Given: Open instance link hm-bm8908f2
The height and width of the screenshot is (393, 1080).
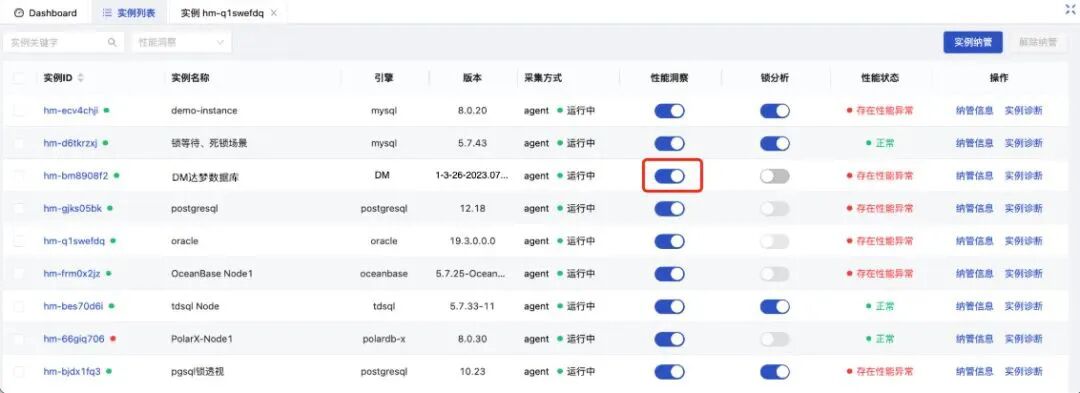Looking at the screenshot, I should pyautogui.click(x=76, y=176).
